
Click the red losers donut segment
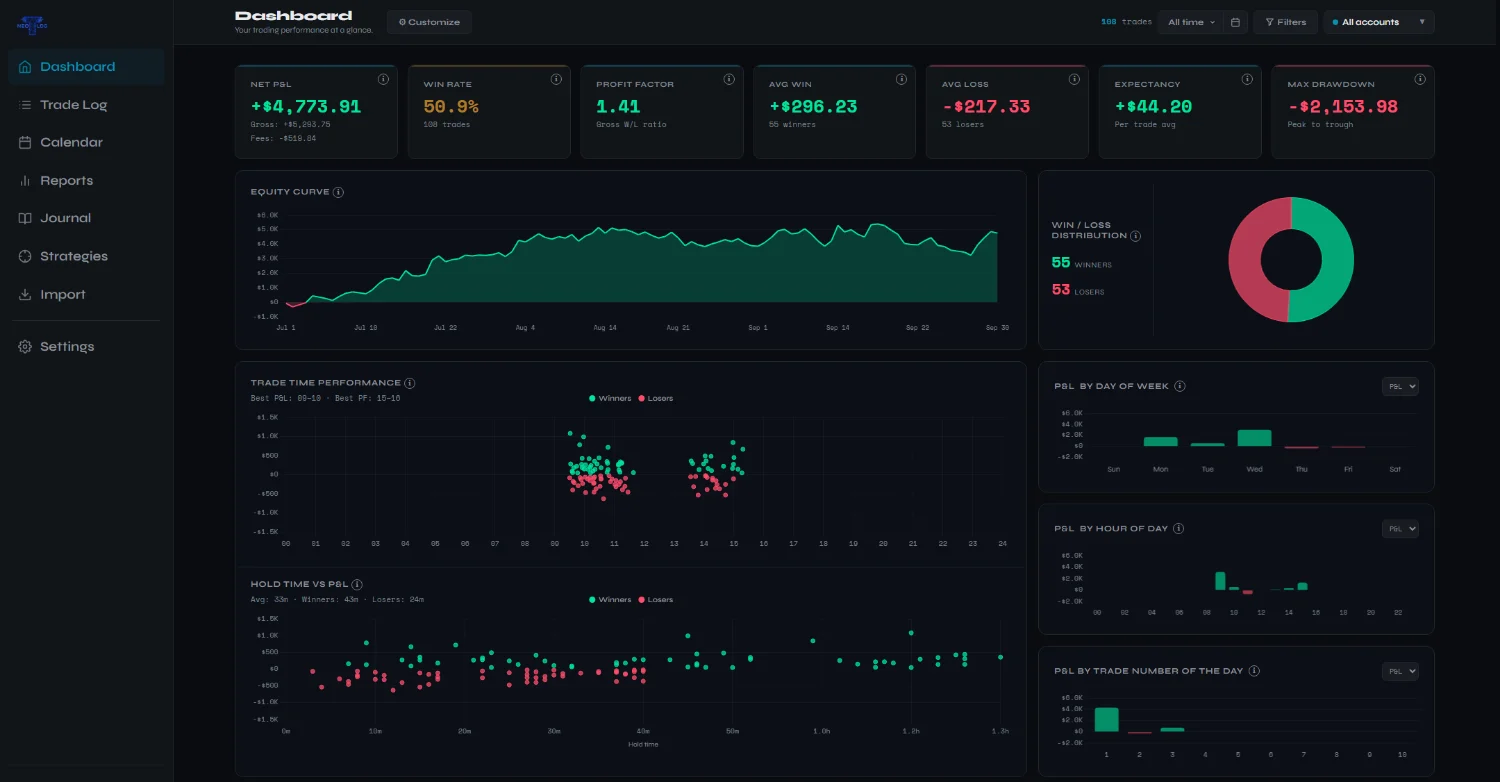1244,260
